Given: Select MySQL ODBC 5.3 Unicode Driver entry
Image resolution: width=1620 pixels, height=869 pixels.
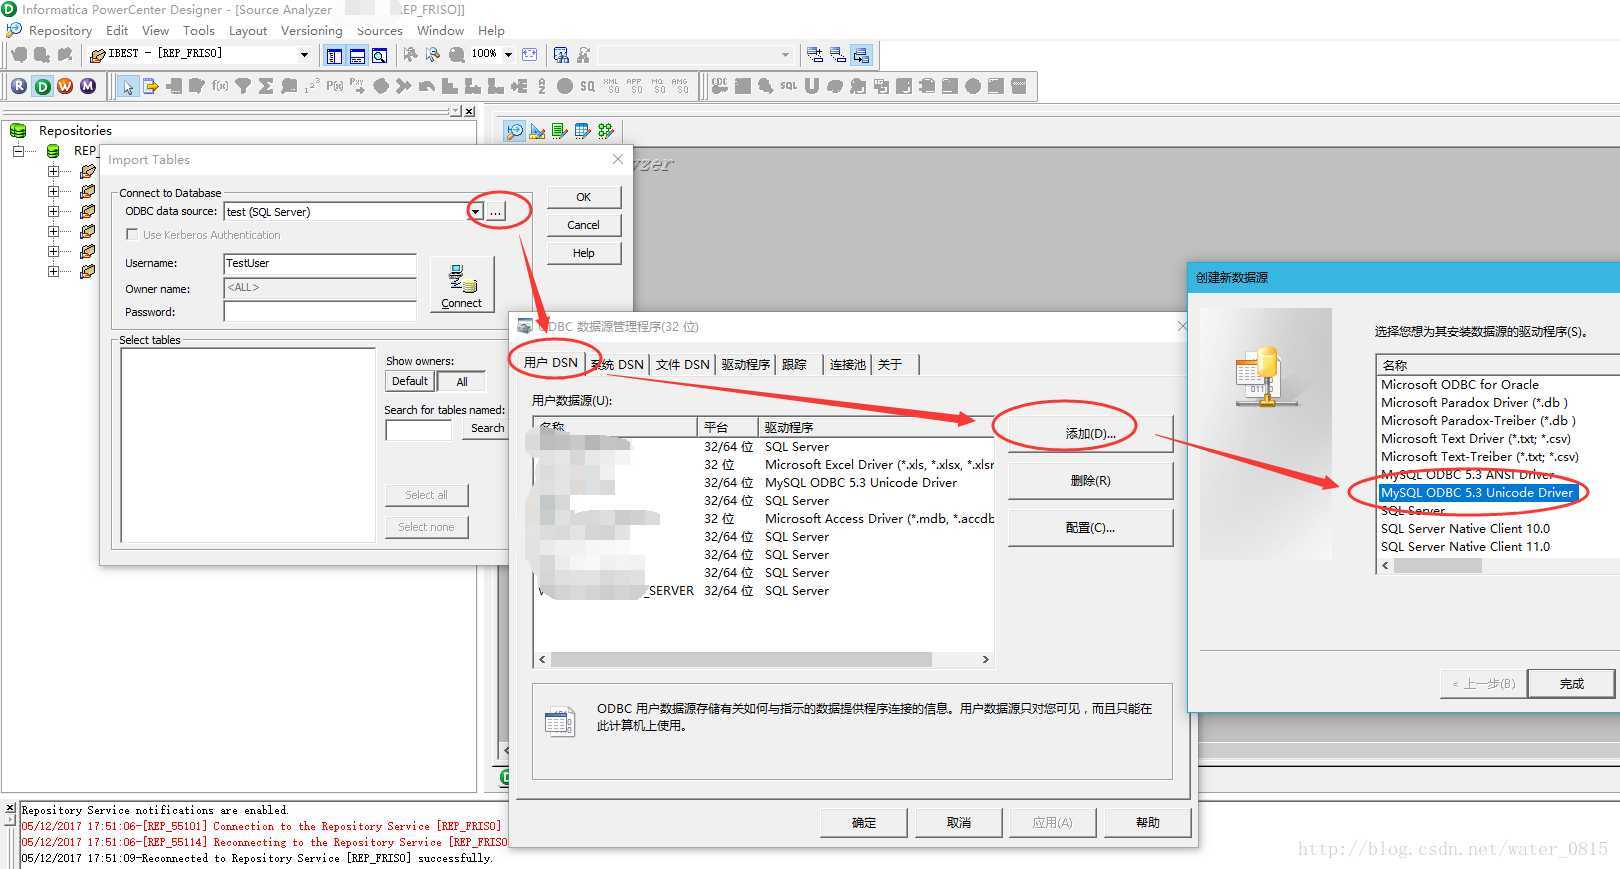Looking at the screenshot, I should point(1477,493).
